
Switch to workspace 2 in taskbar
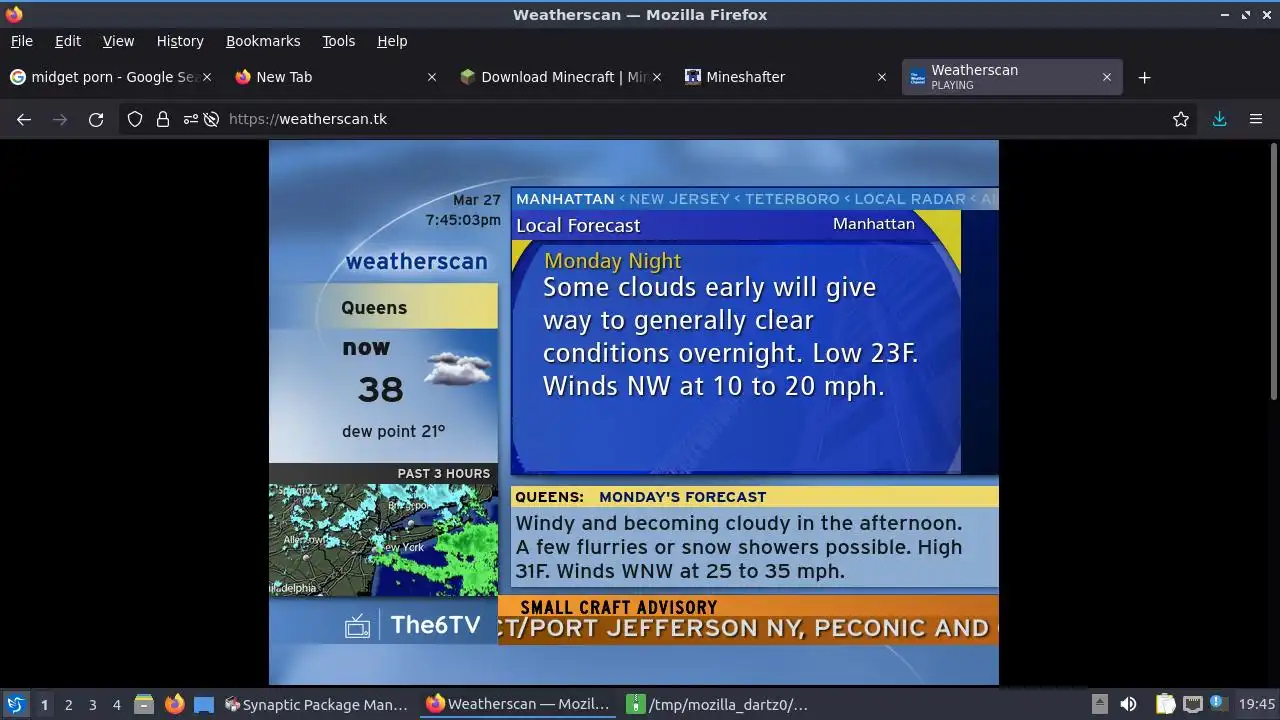click(x=68, y=705)
